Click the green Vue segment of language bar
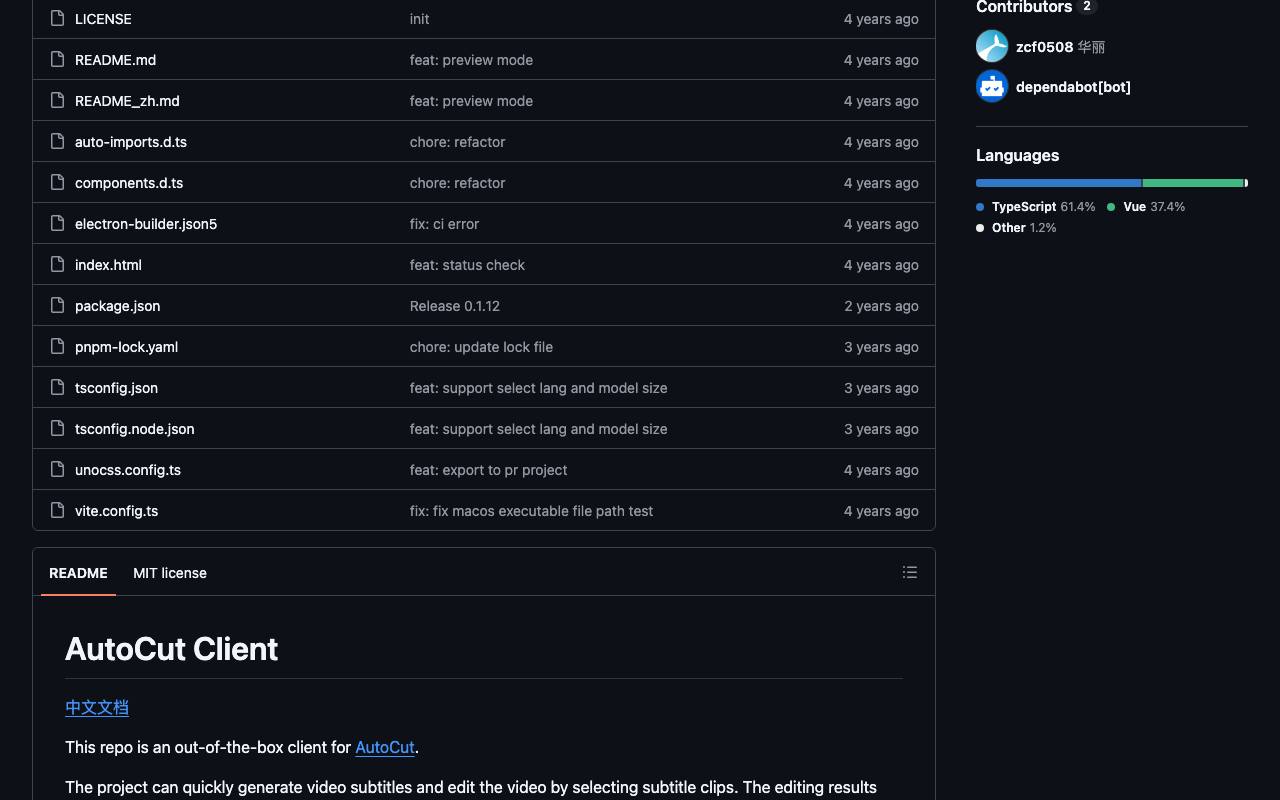This screenshot has width=1280, height=800. click(x=1193, y=183)
